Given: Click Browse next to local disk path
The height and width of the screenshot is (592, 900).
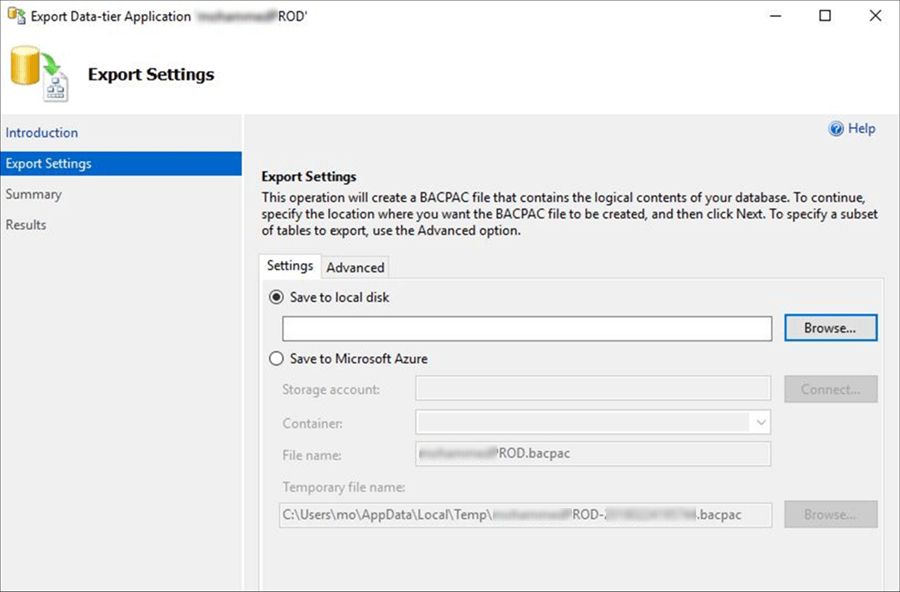Looking at the screenshot, I should pyautogui.click(x=831, y=328).
